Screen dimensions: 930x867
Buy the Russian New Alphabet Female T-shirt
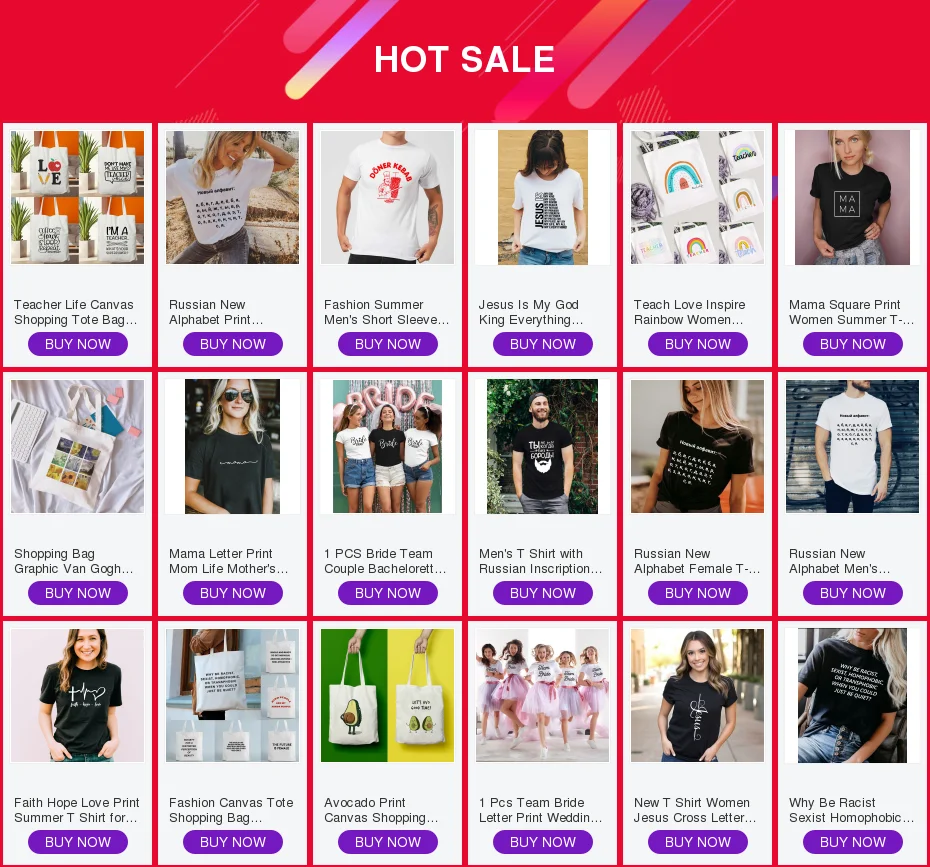pyautogui.click(x=698, y=593)
